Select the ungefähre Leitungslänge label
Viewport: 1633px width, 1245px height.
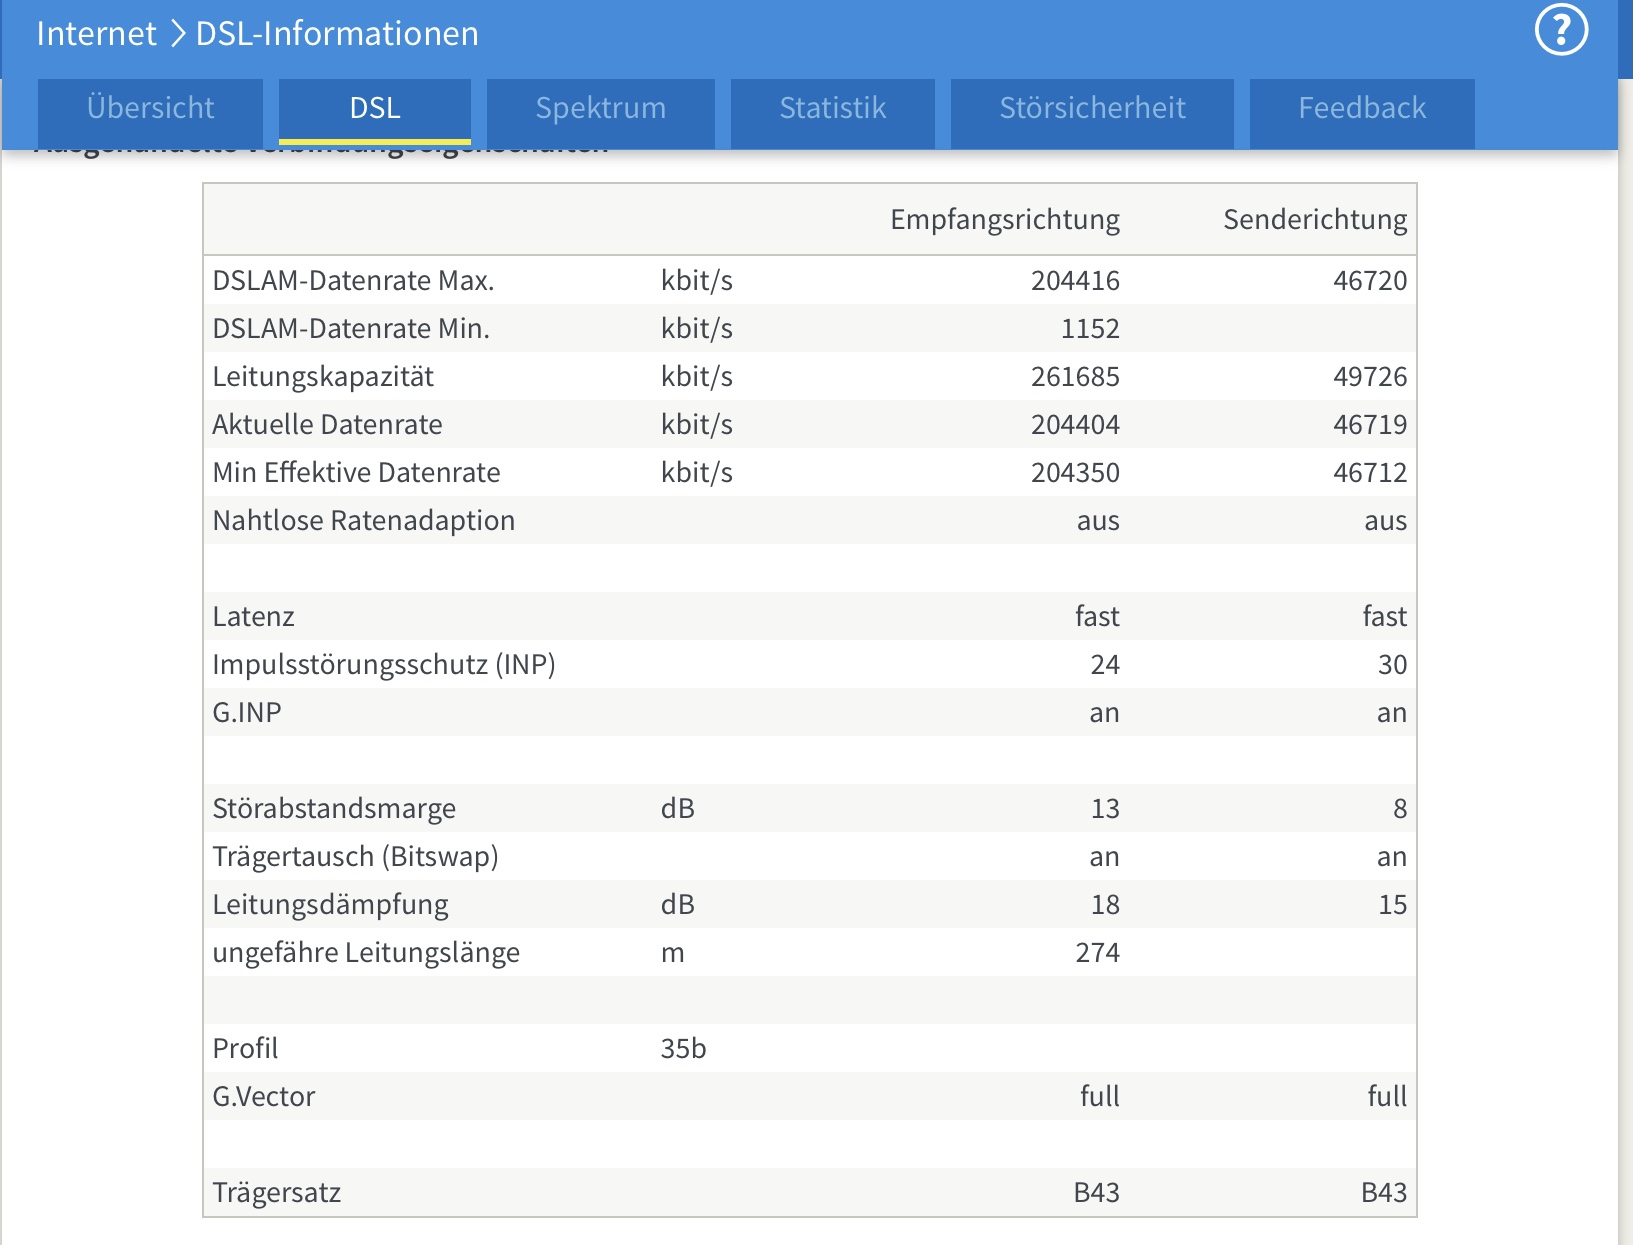click(366, 953)
